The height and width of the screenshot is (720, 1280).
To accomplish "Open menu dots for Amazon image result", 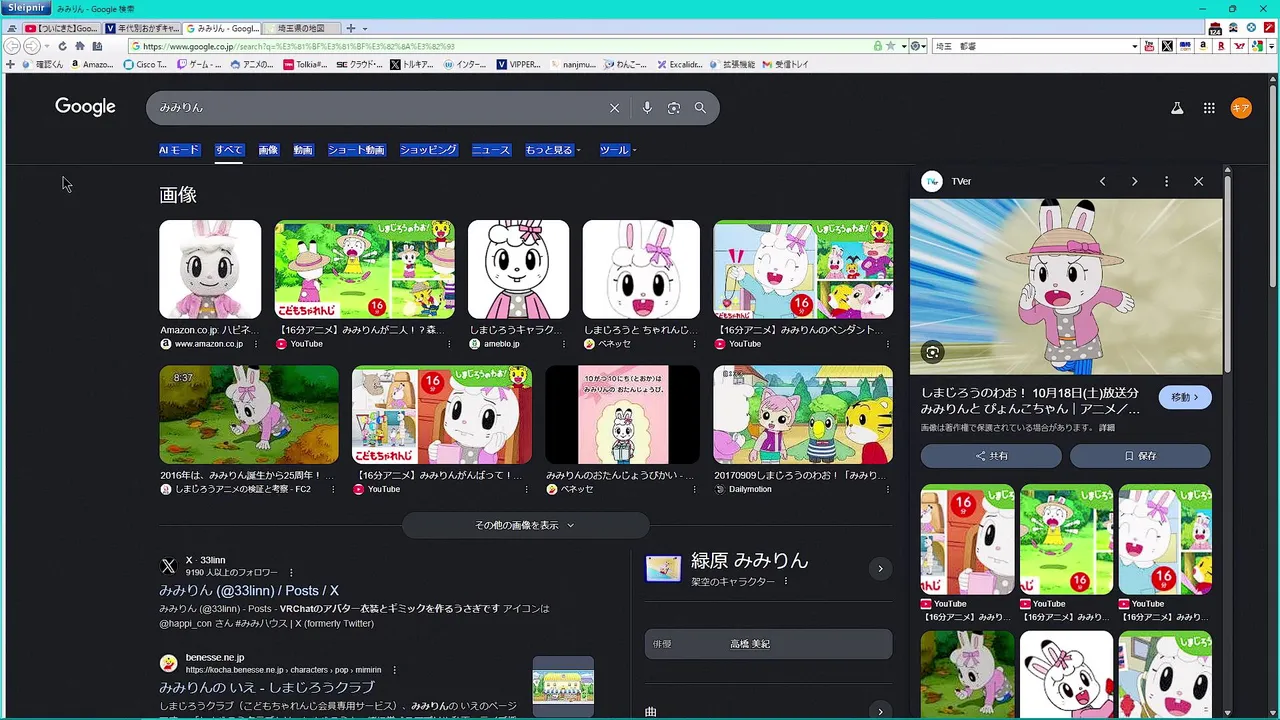I will point(255,344).
